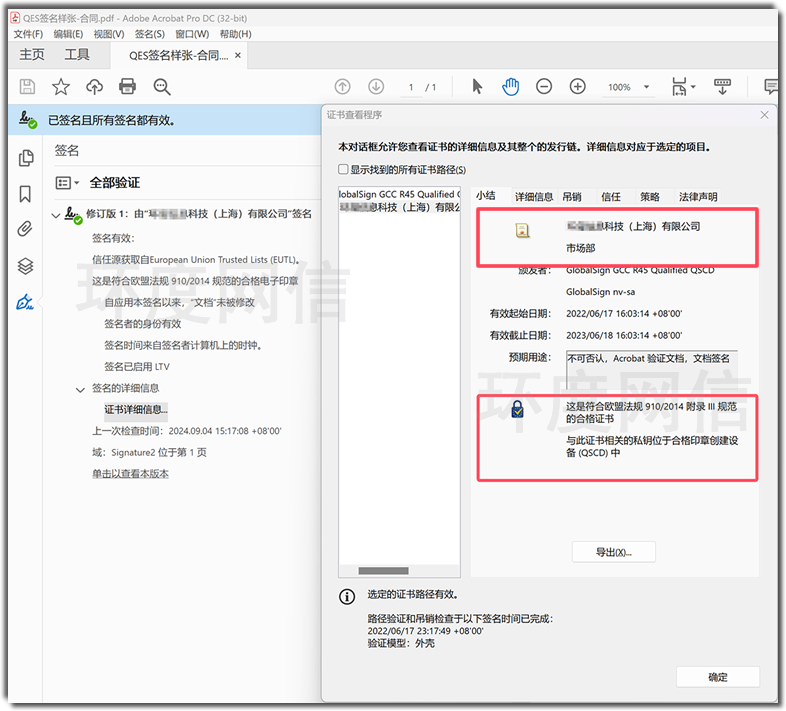This screenshot has height=711, width=786.
Task: Select the 吊销 certificate tab
Action: [x=572, y=197]
